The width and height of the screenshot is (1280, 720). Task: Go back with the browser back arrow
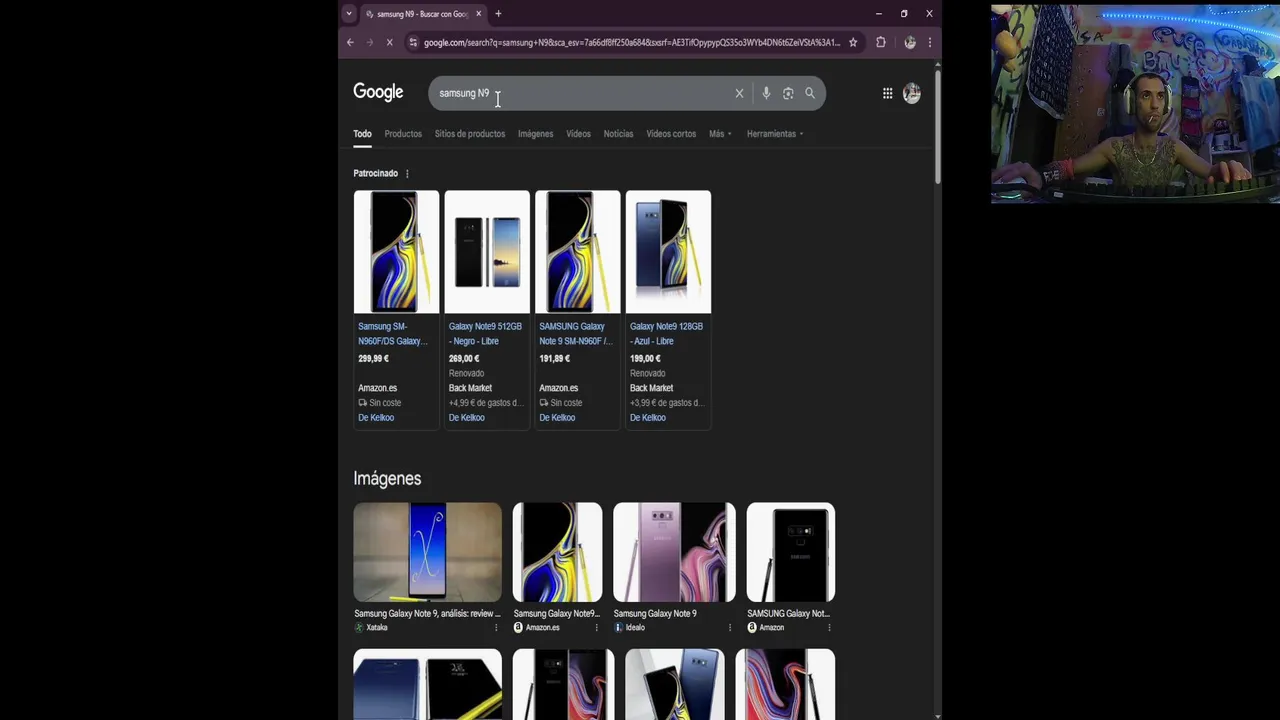tap(350, 42)
